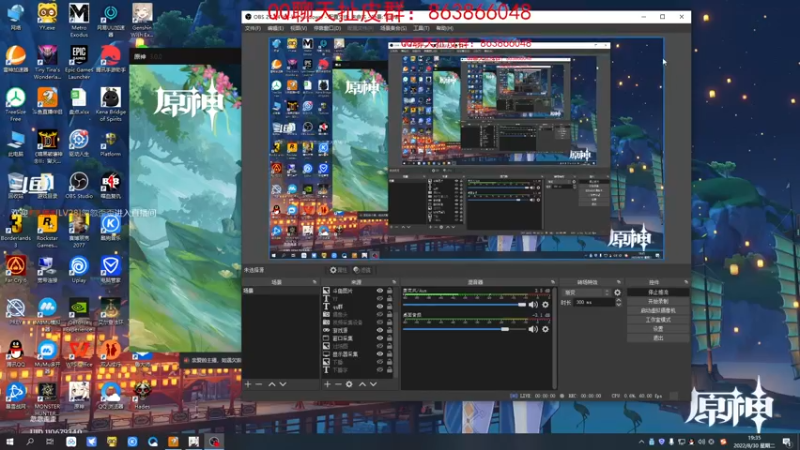Open Task View on the taskbar
This screenshot has height=450, width=800.
pos(49,441)
